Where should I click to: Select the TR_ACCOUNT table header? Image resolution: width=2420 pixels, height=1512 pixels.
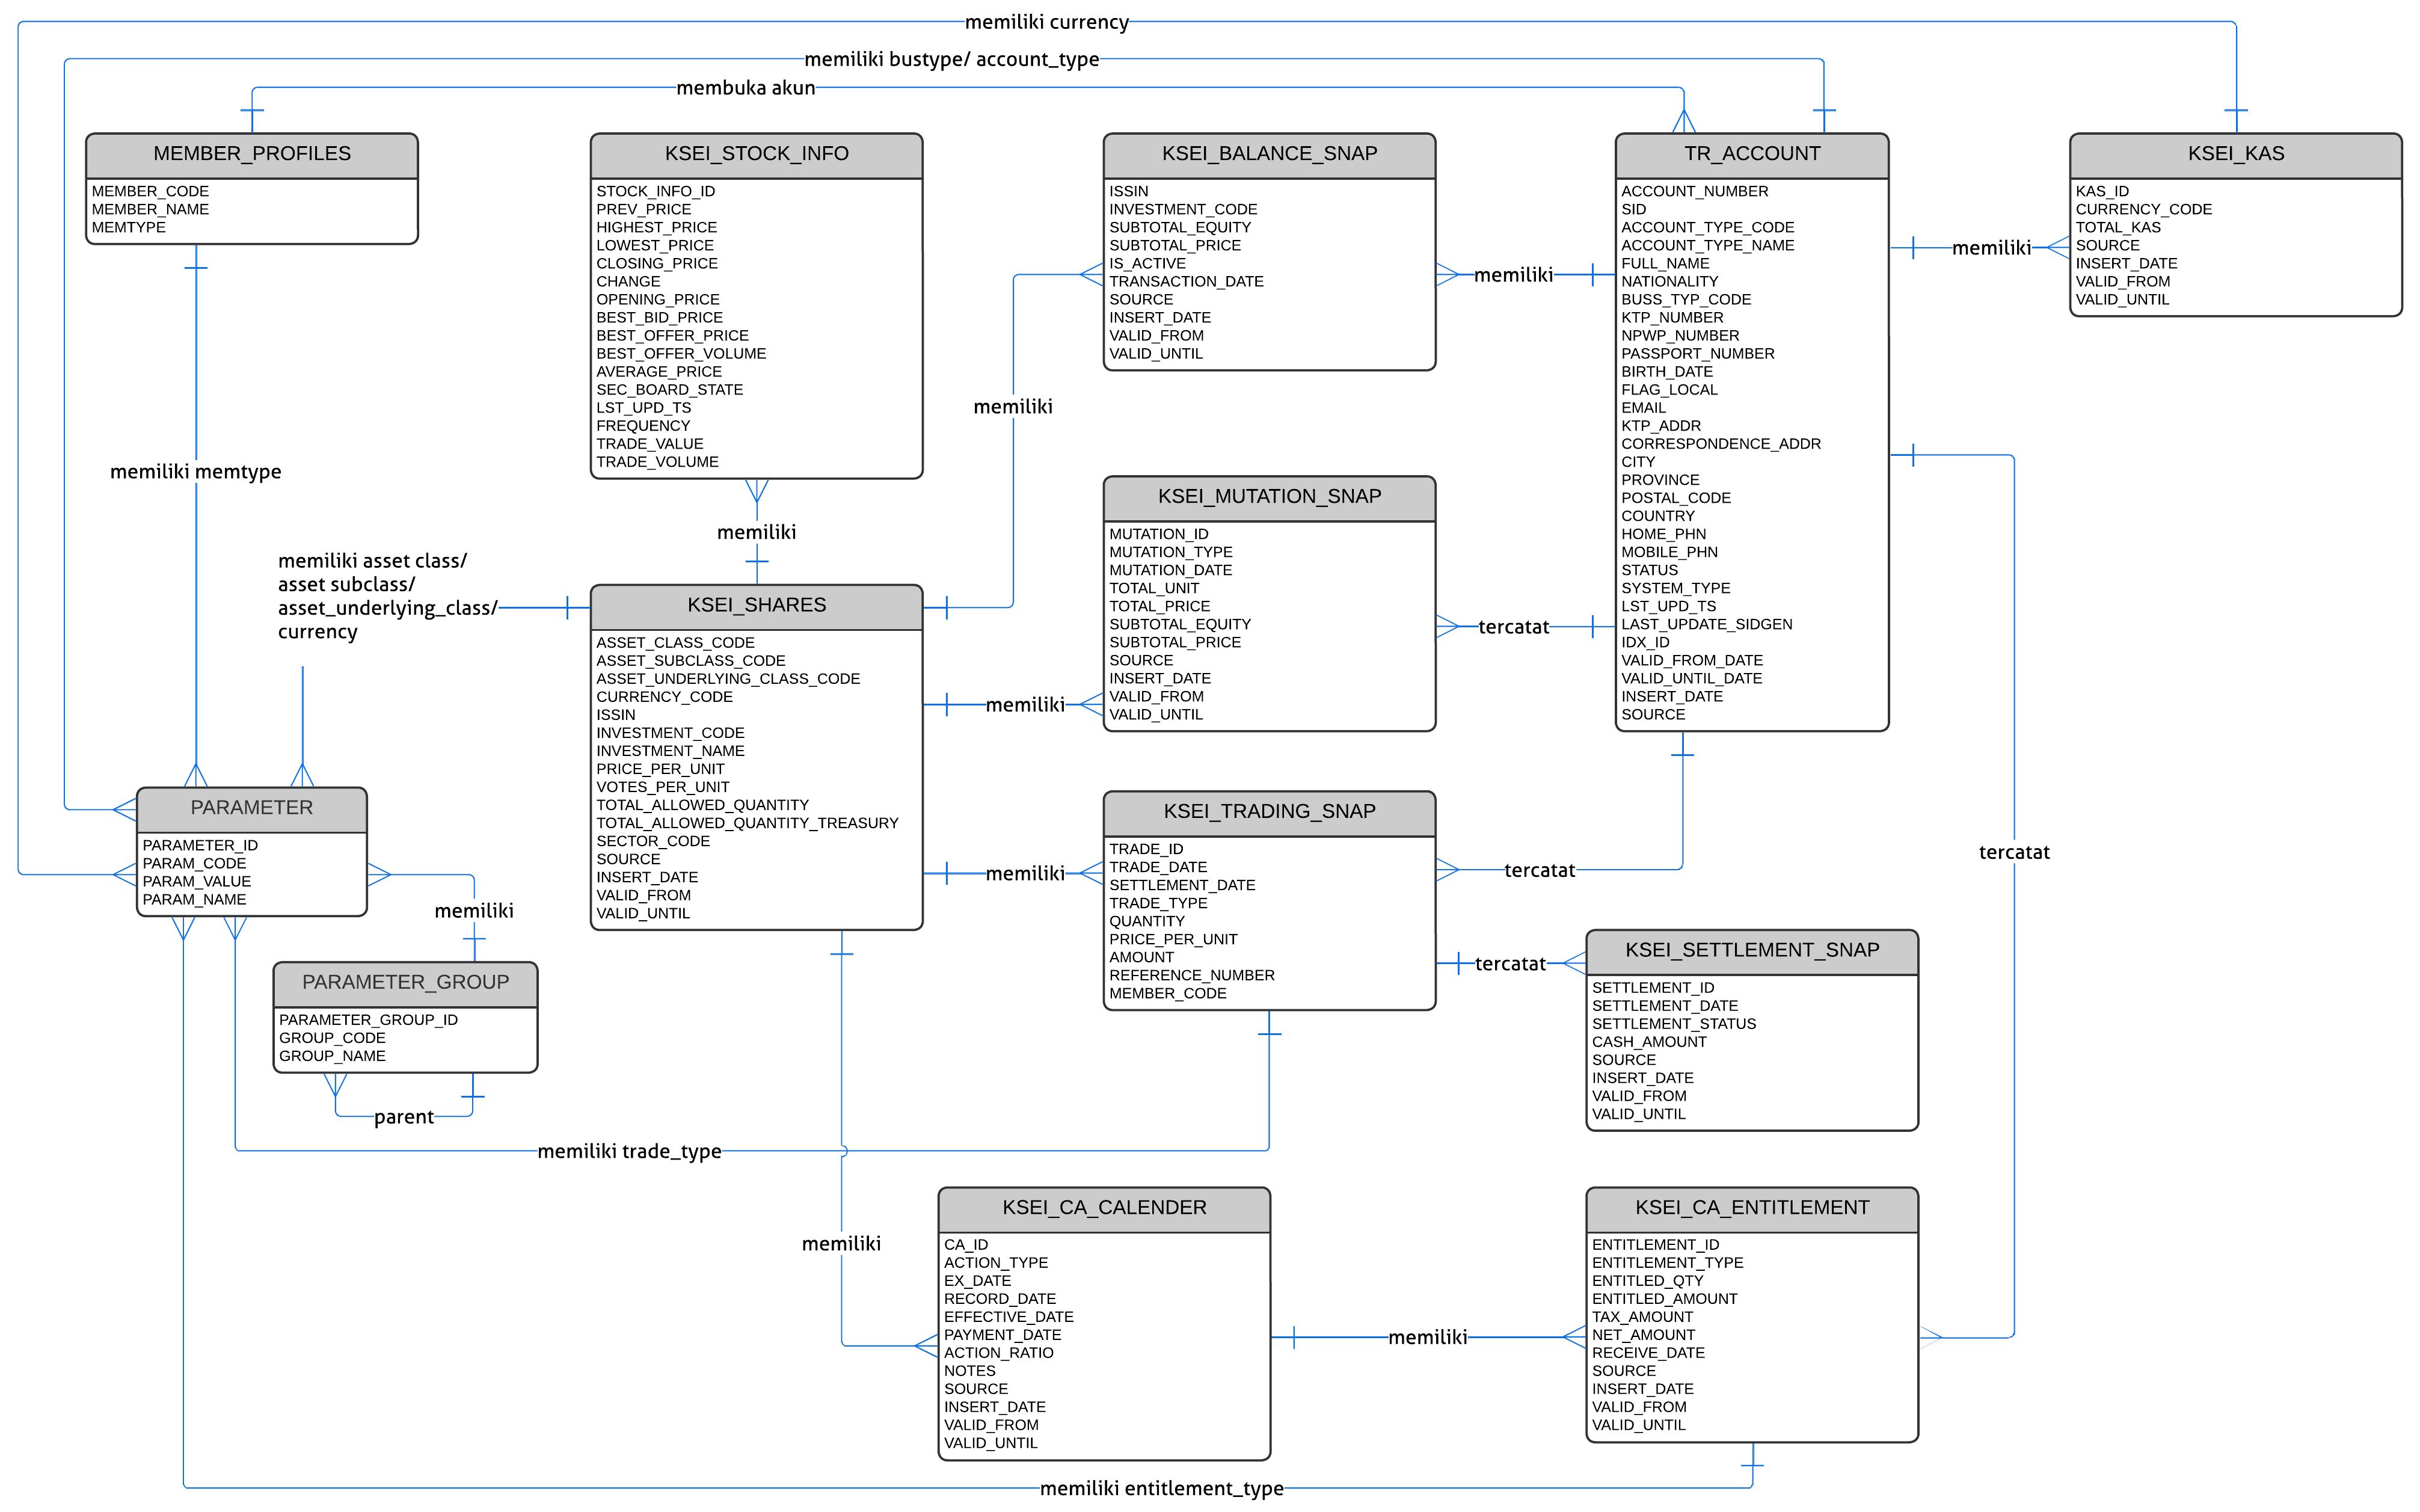tap(1751, 154)
